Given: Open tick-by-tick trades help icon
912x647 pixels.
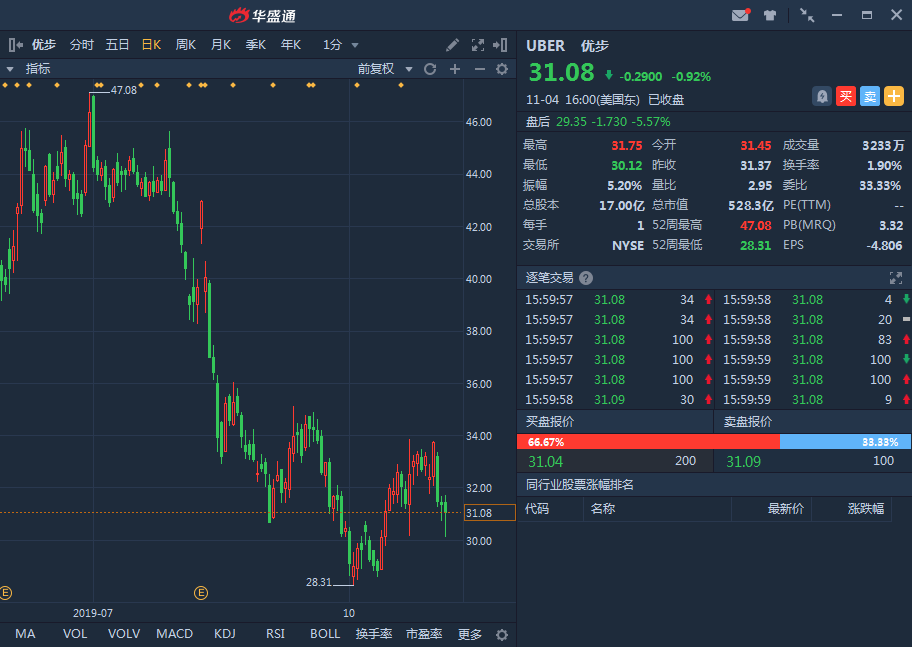Looking at the screenshot, I should (x=586, y=278).
